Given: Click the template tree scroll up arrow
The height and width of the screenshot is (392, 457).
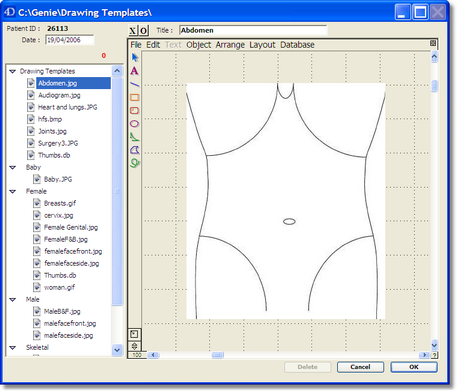Looking at the screenshot, I should (x=117, y=71).
